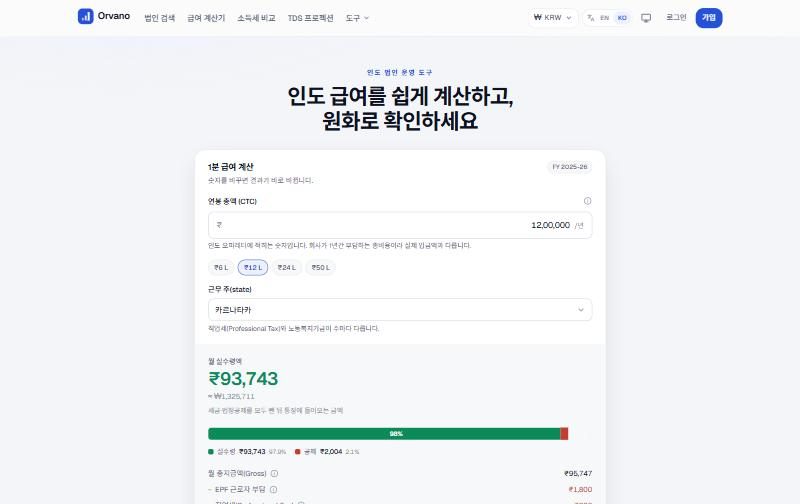This screenshot has height=504, width=800.
Task: Open the KRW currency dropdown
Action: click(553, 18)
